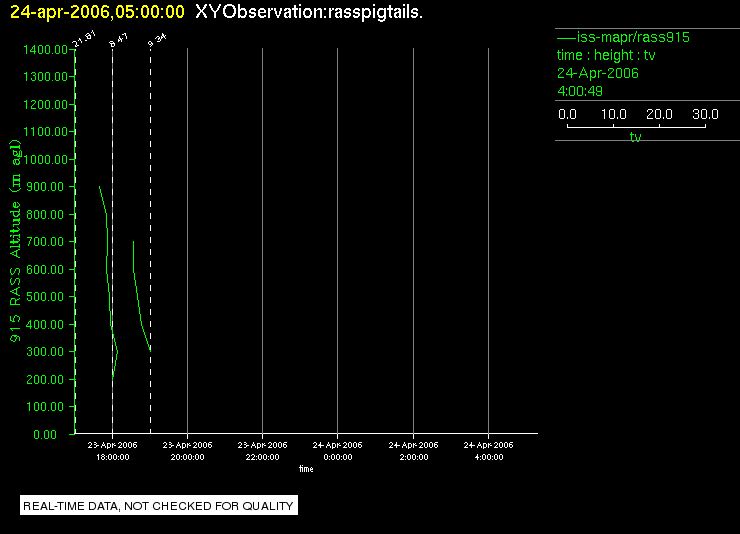740x534 pixels.
Task: Click the yellow timestamp 24-apr-2006,05:00:00
Action: [x=97, y=12]
